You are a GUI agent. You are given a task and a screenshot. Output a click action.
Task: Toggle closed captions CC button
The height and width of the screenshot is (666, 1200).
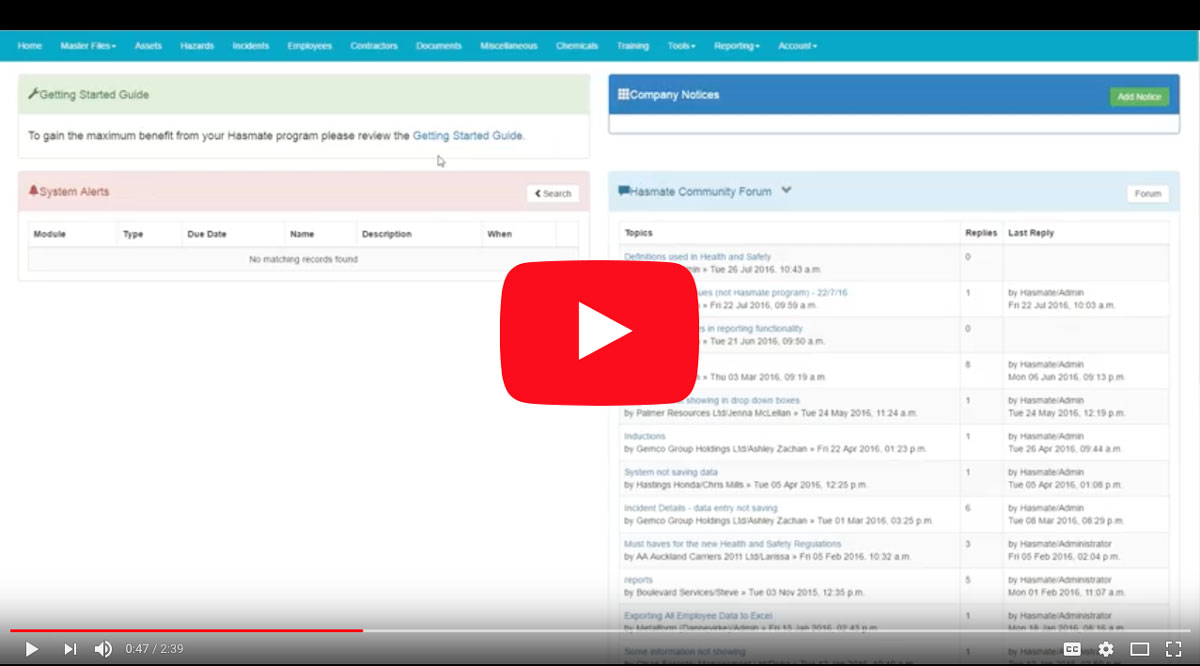(1071, 649)
